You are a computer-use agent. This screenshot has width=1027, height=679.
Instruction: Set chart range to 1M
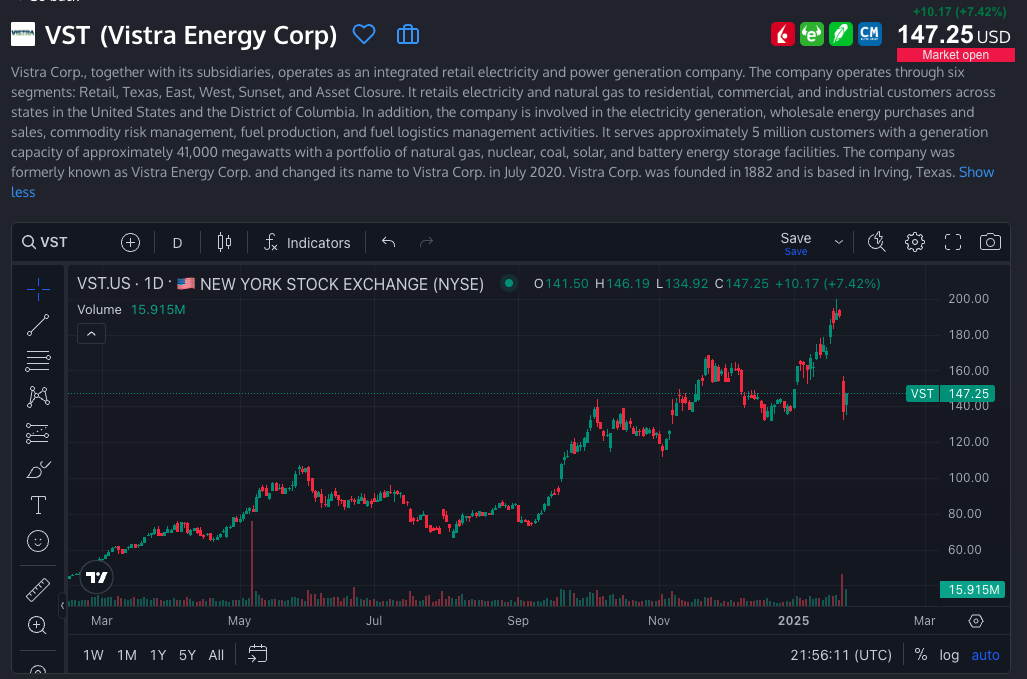[x=126, y=655]
